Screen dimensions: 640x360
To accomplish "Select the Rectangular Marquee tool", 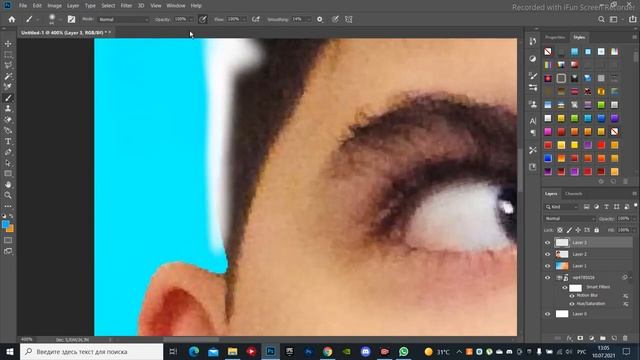I will click(8, 54).
